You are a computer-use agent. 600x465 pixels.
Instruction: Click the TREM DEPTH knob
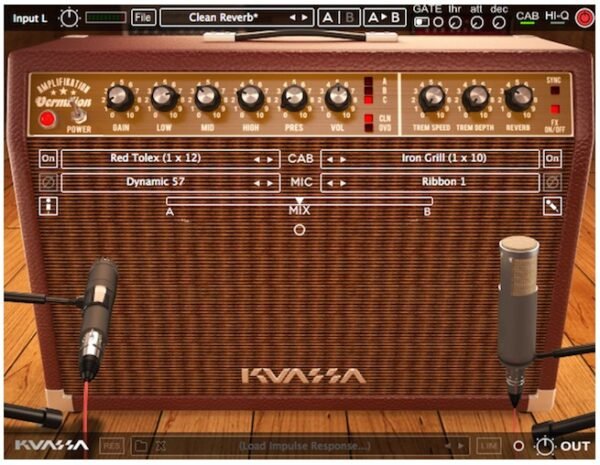[475, 98]
